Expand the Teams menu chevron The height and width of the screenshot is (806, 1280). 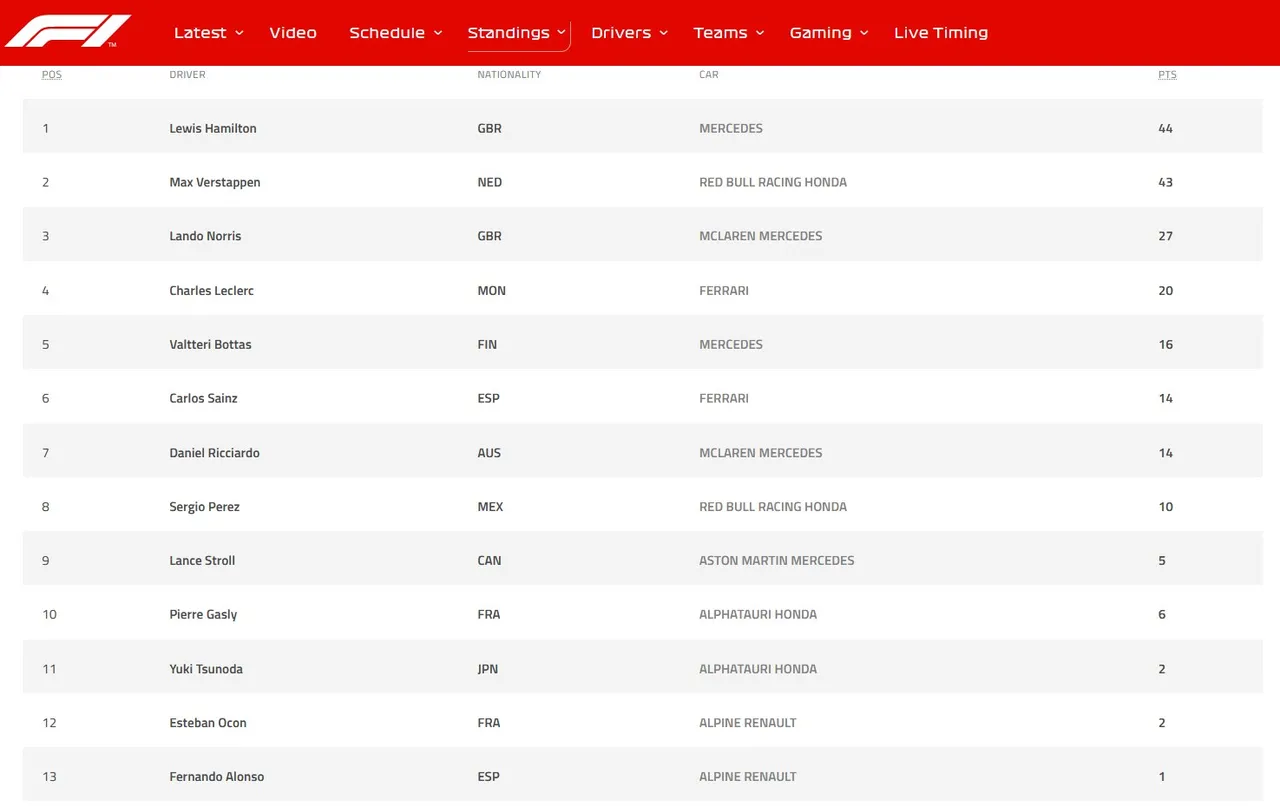click(760, 33)
